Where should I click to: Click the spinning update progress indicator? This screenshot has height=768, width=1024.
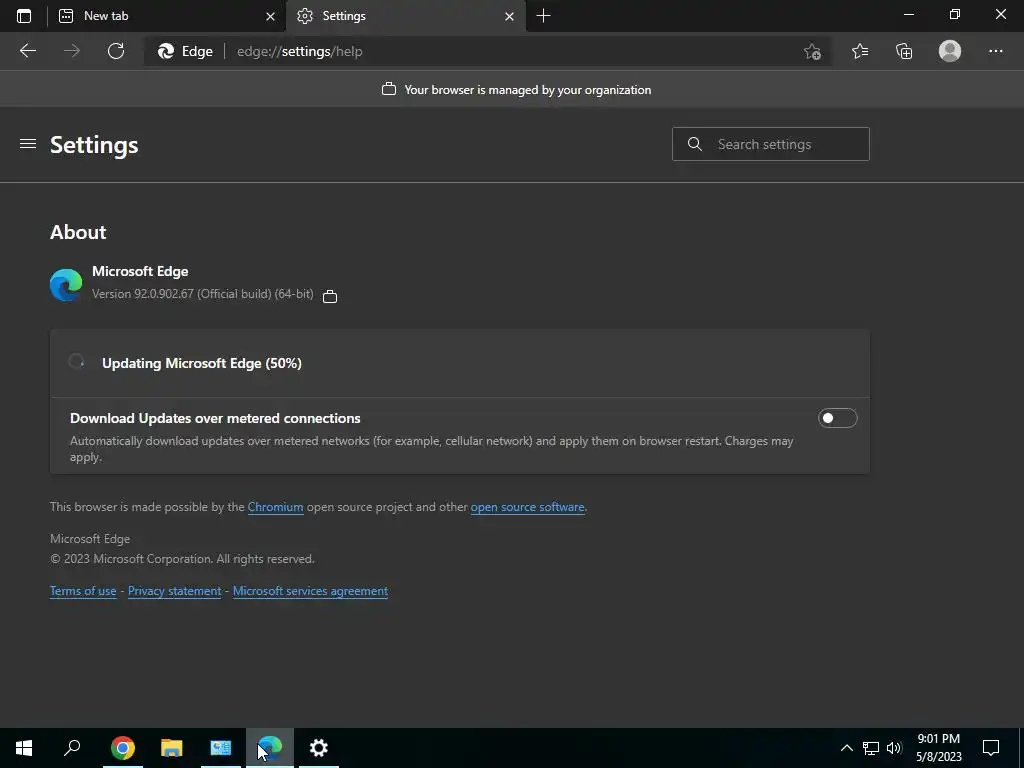pos(76,362)
